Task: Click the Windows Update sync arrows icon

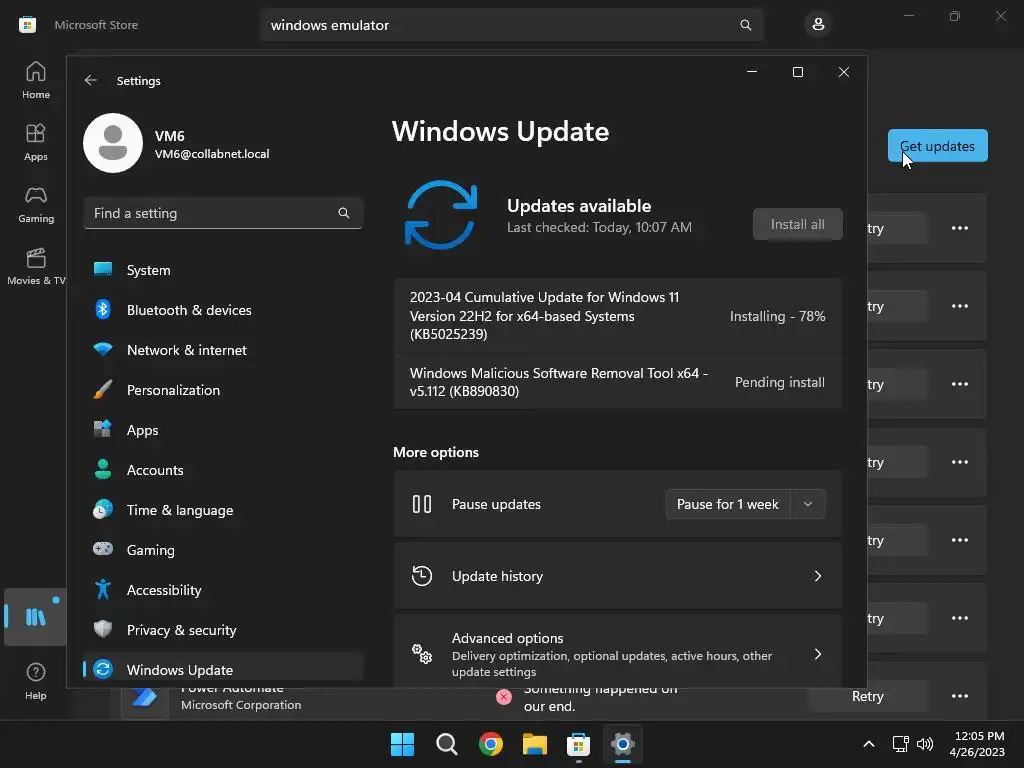Action: tap(441, 215)
